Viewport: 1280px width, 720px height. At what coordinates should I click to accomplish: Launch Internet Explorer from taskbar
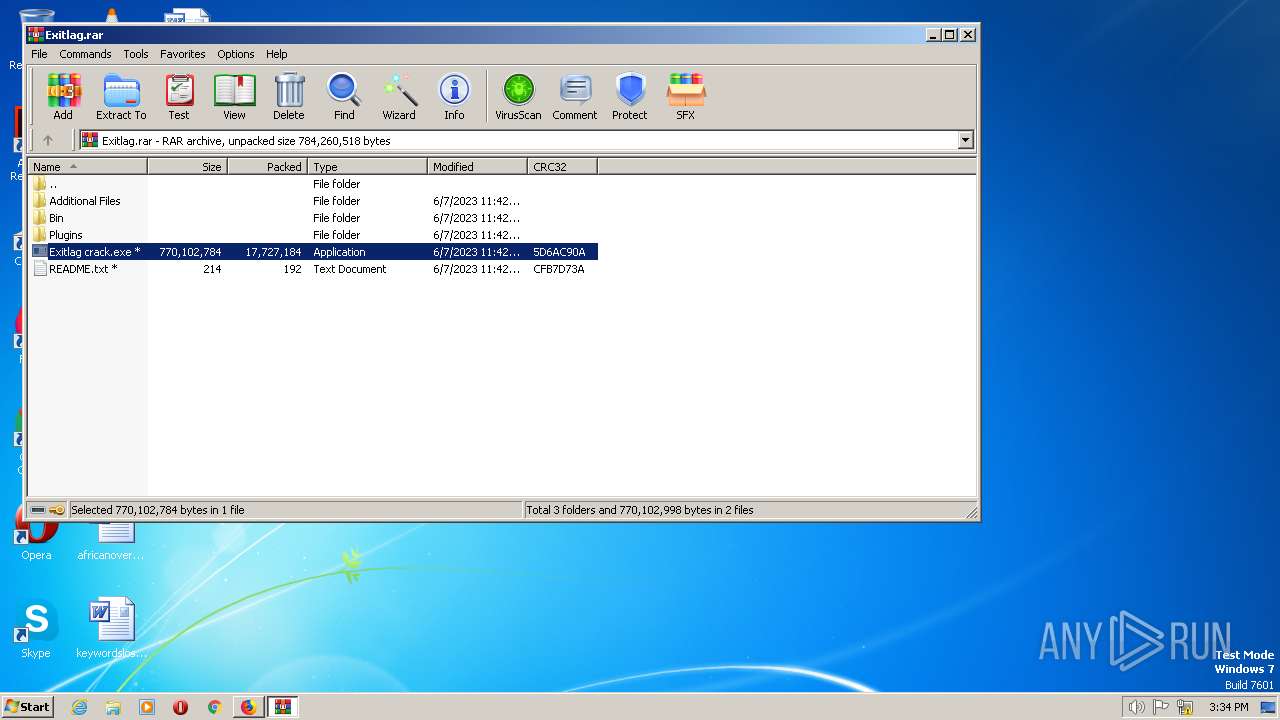(80, 707)
